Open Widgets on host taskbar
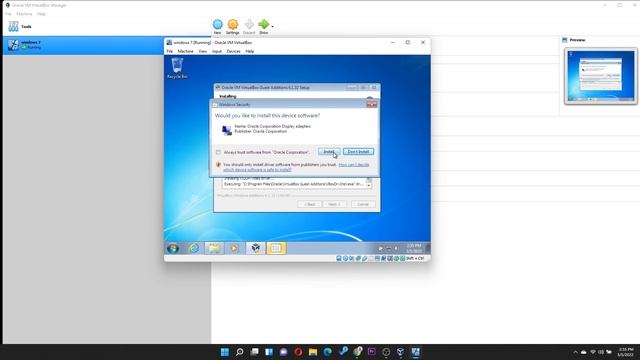The image size is (640, 360). coord(269,352)
